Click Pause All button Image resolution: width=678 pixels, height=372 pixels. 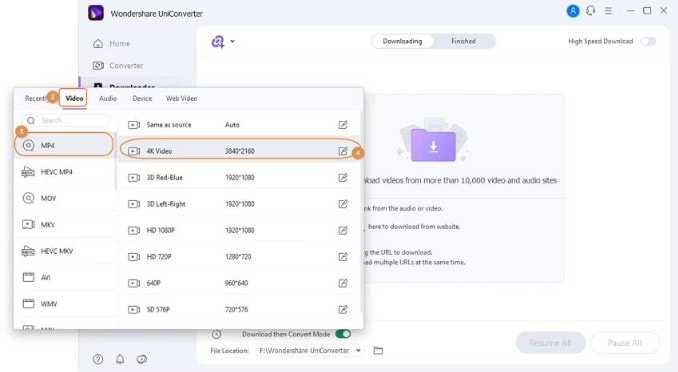[x=625, y=343]
